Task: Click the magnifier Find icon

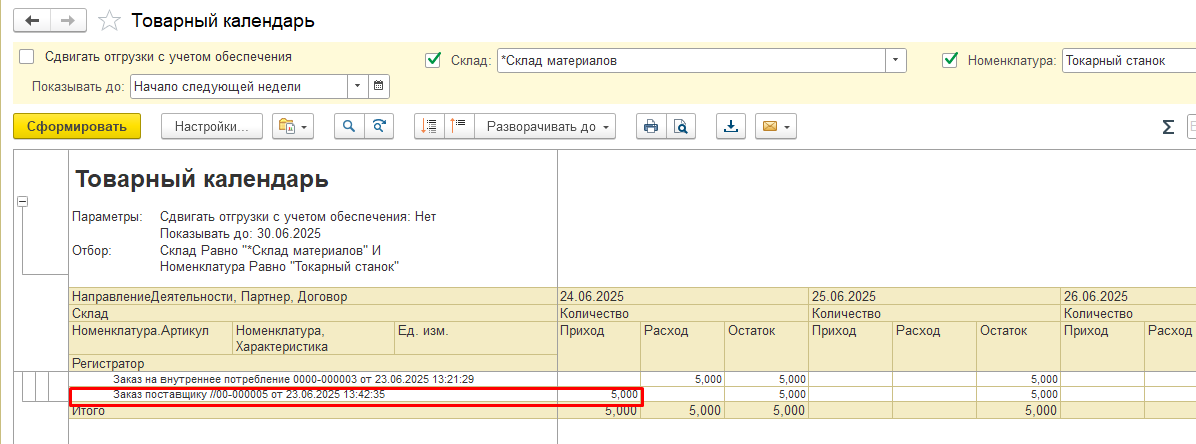Action: (x=349, y=127)
